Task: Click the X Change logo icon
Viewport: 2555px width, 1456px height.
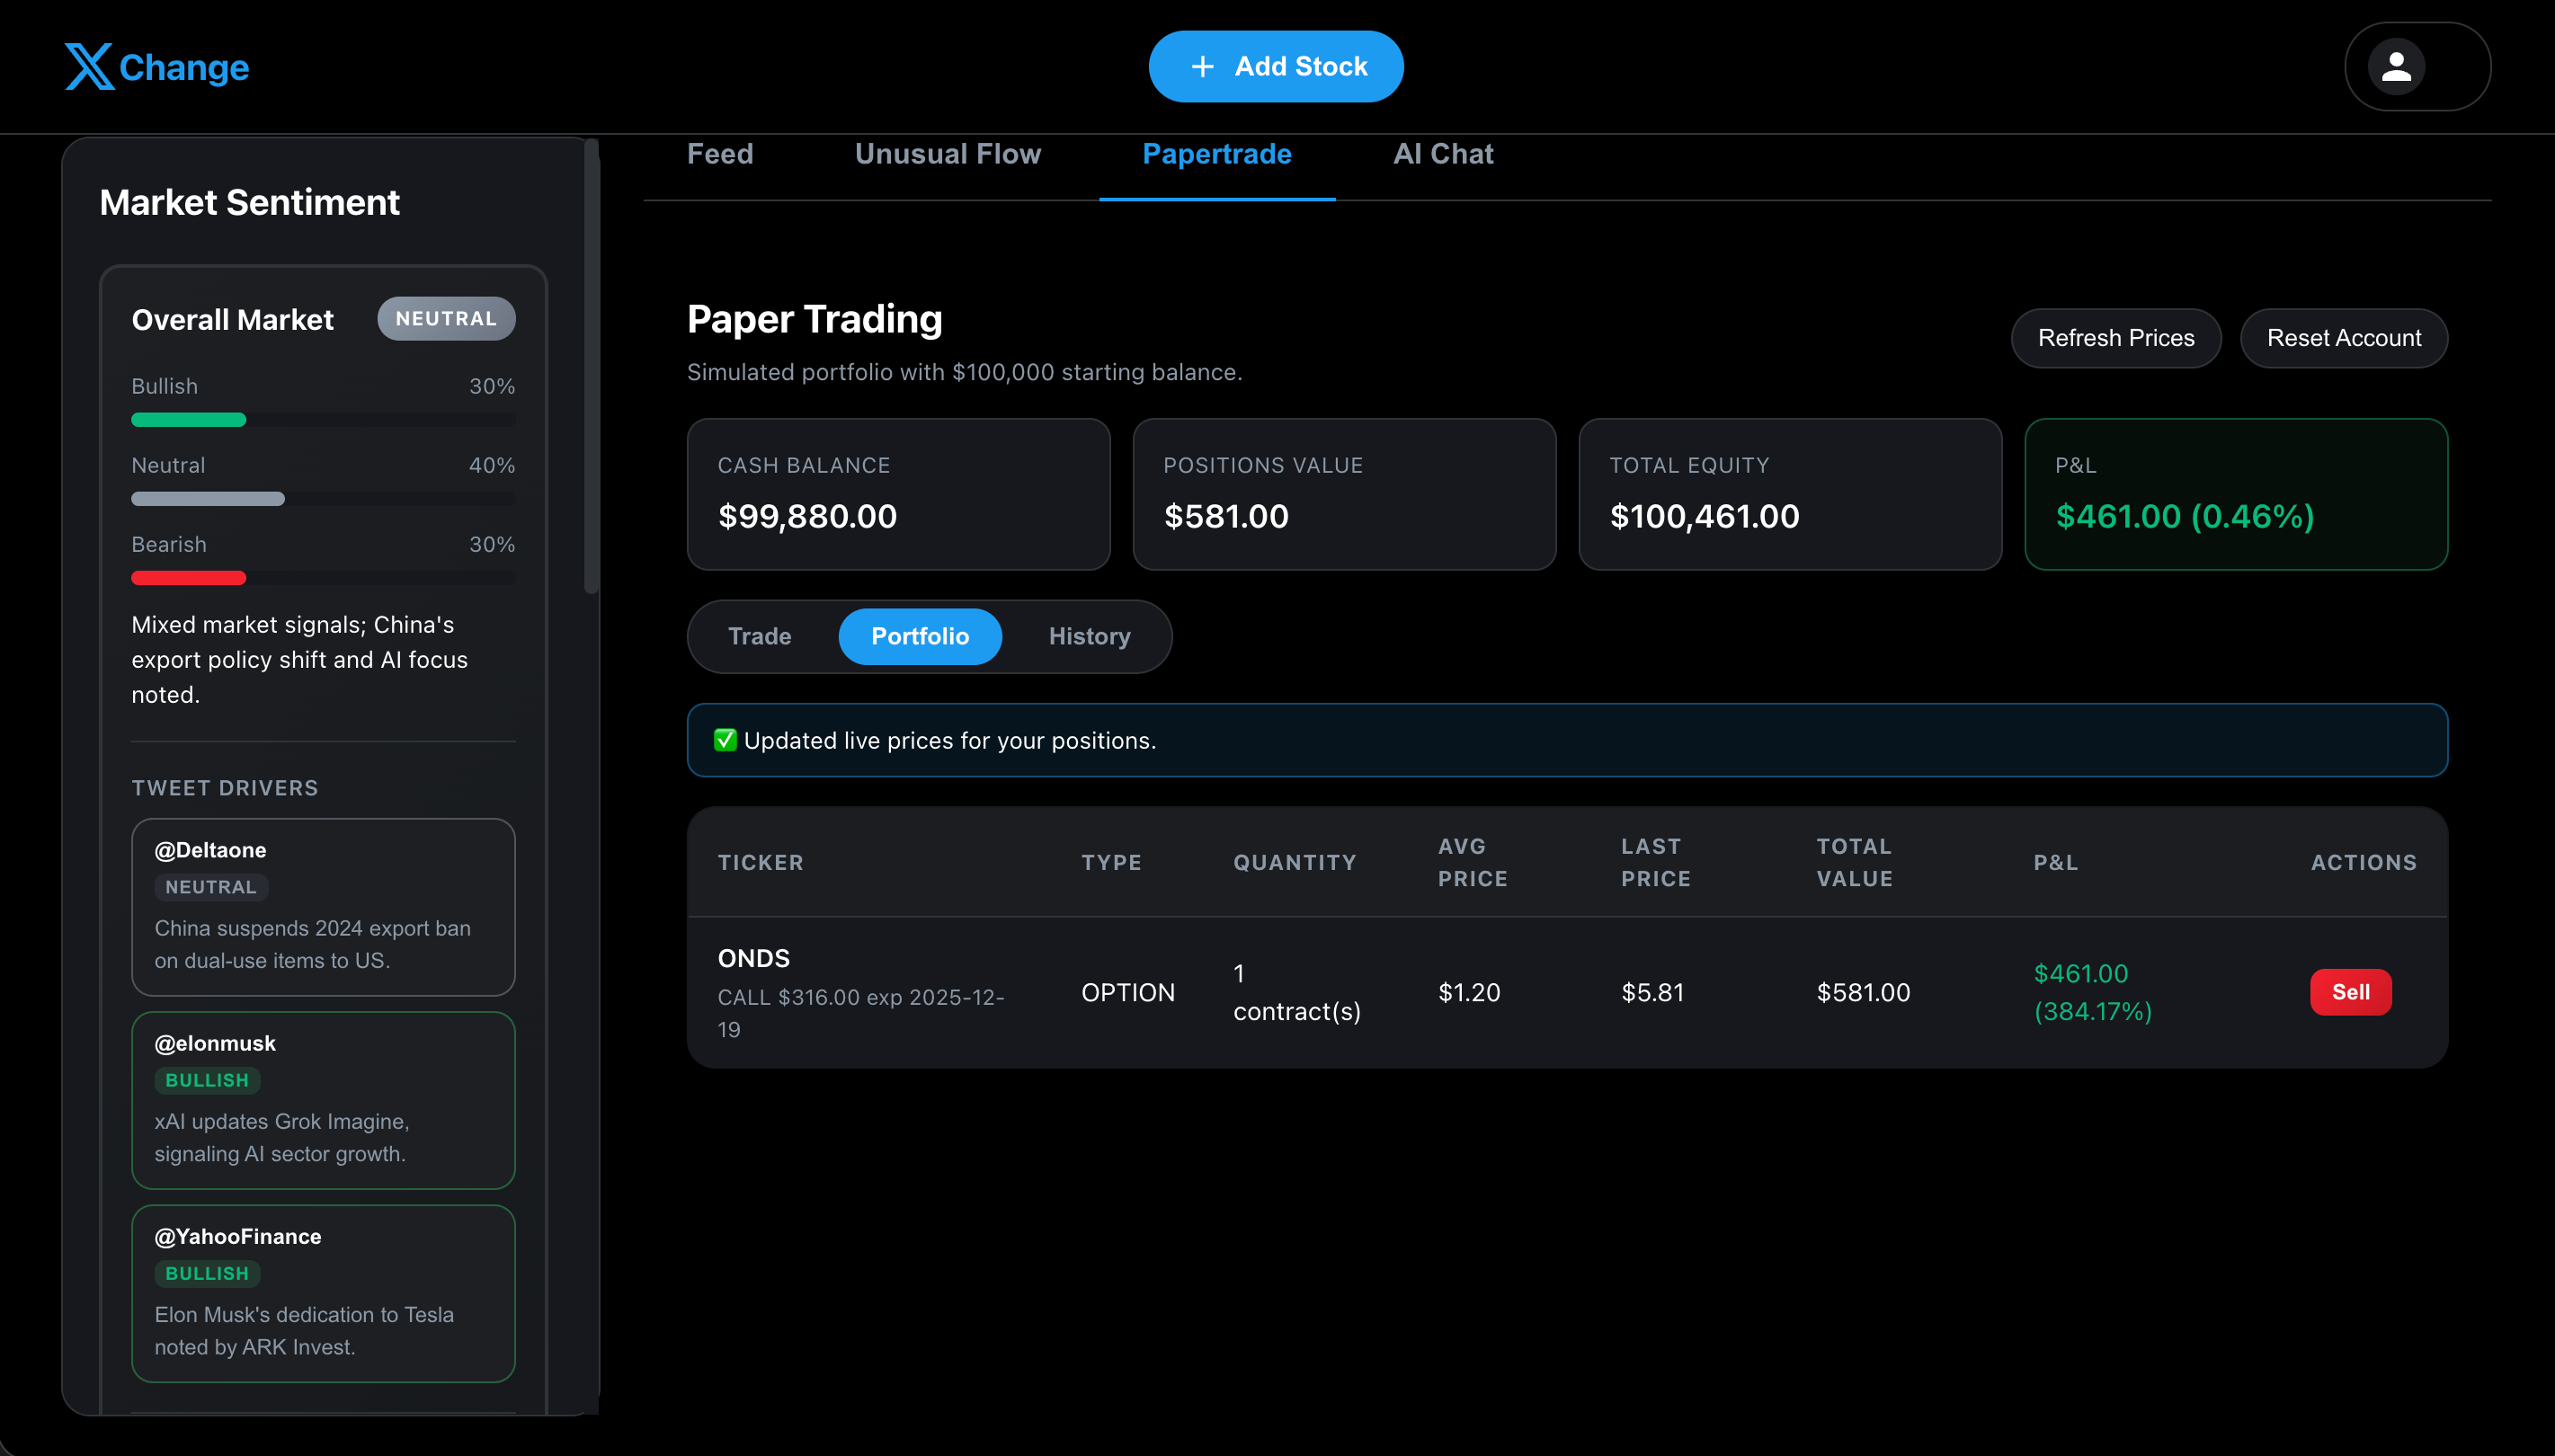Action: click(x=89, y=66)
